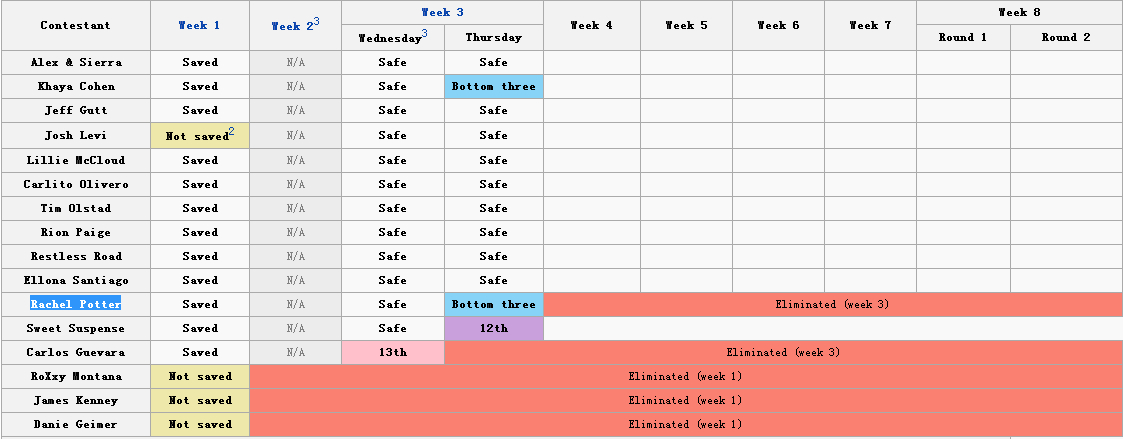Screen dimensions: 1123x439
Task: Click footnote 3 beside Week 2
Action: tap(316, 21)
